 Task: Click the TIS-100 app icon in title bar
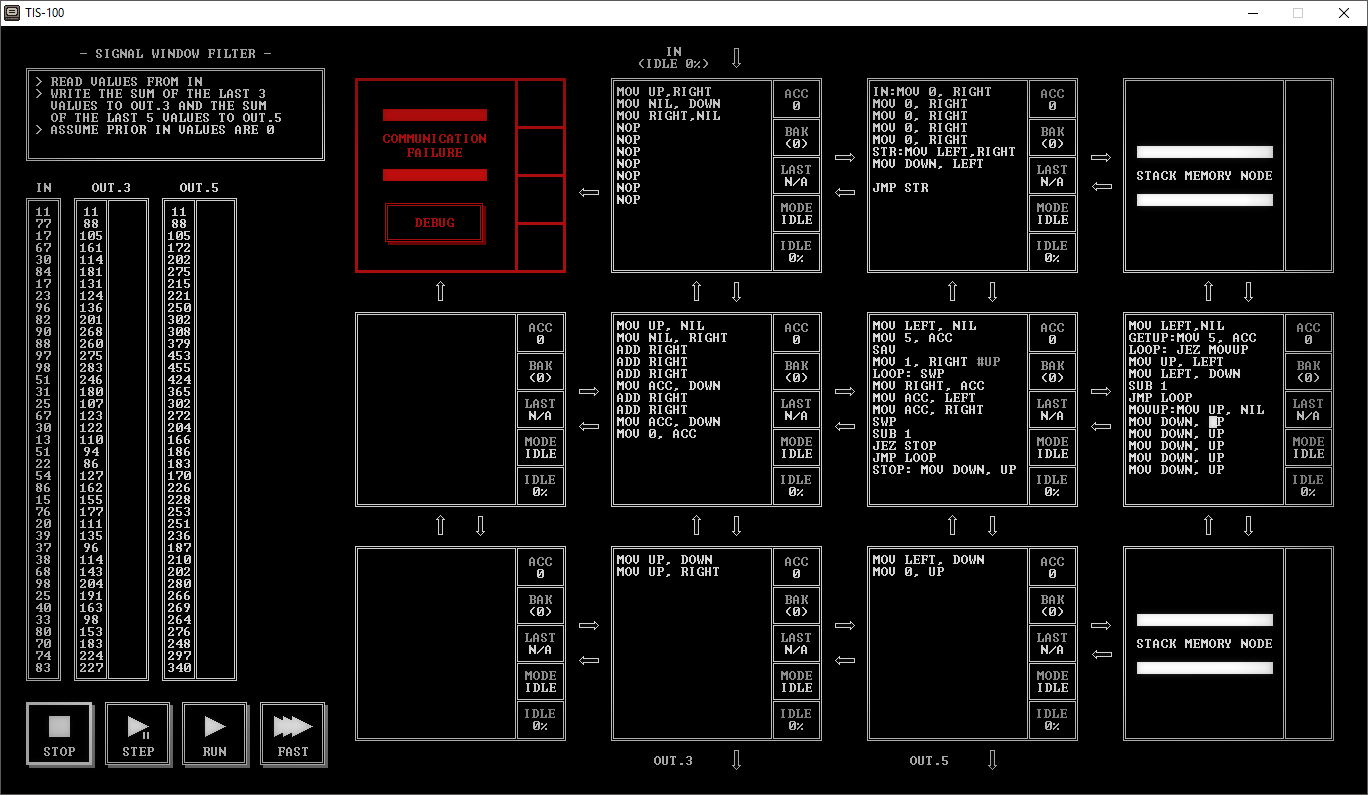point(11,13)
